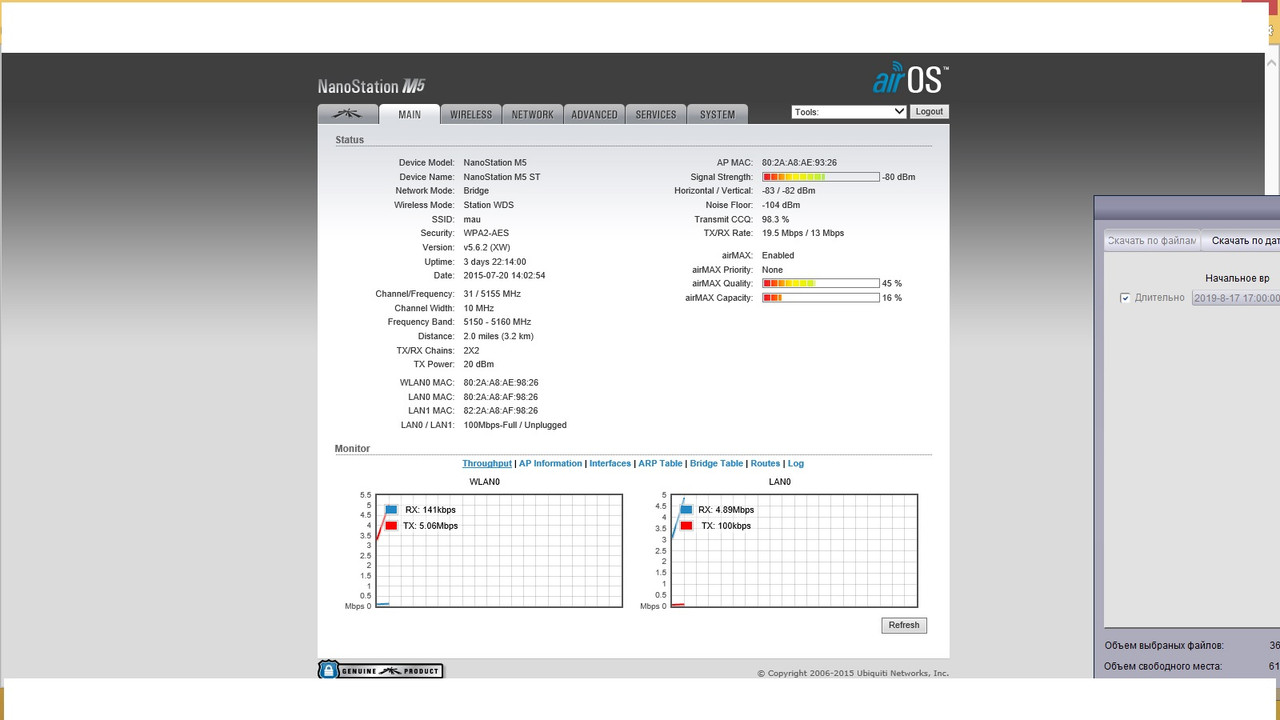The image size is (1280, 720).
Task: Click the Refresh button
Action: [x=904, y=625]
